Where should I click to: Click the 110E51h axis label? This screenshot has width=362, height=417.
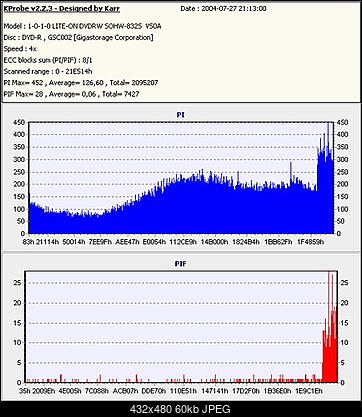point(183,391)
